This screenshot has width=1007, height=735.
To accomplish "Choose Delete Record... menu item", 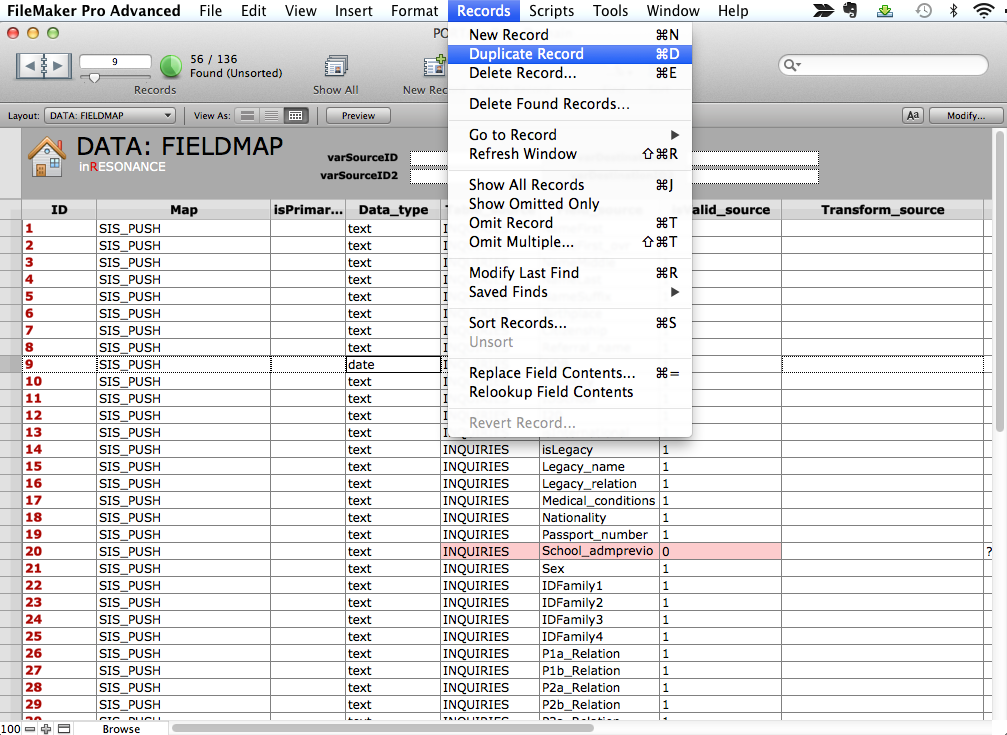I will (x=570, y=73).
